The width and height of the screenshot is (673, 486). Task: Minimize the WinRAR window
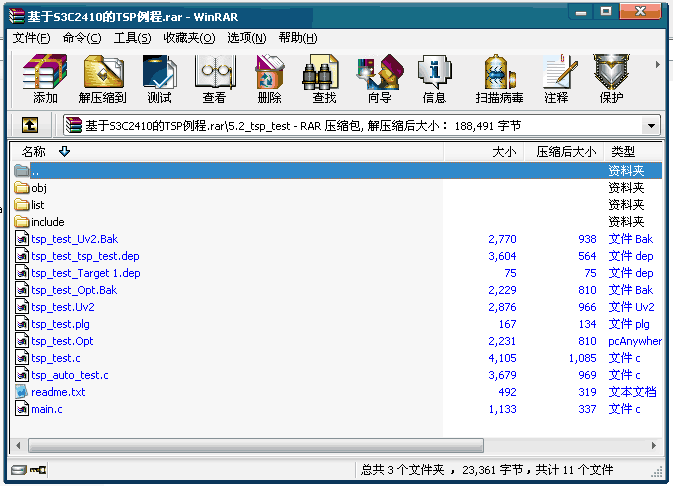pyautogui.click(x=581, y=12)
